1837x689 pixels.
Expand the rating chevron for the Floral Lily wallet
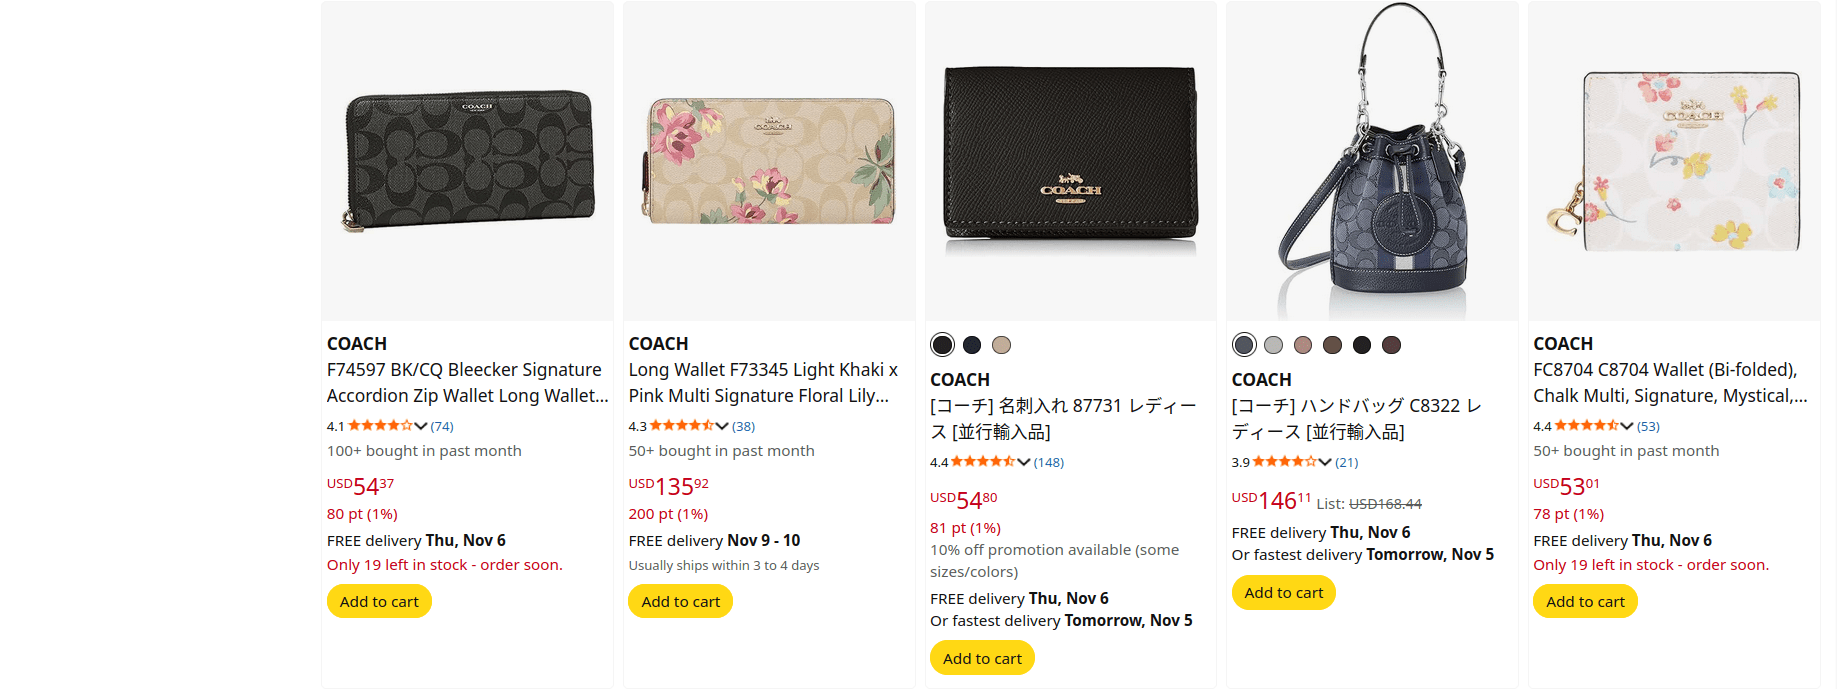[x=722, y=426]
